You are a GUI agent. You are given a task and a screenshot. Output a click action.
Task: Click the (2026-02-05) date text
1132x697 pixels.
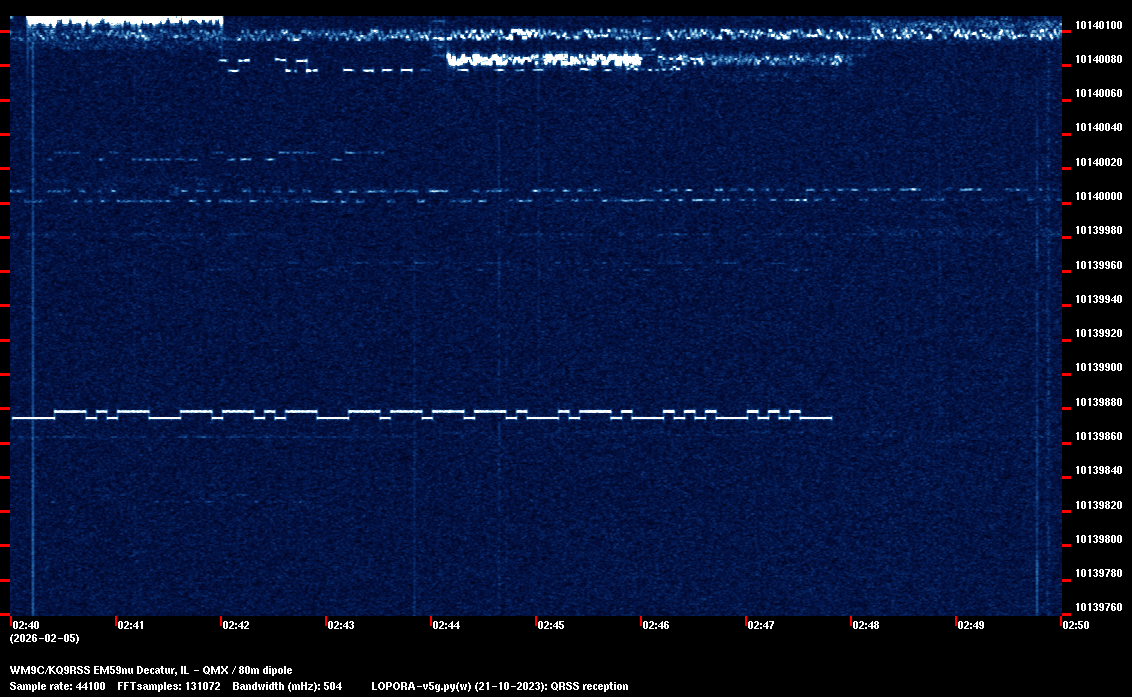pos(44,638)
